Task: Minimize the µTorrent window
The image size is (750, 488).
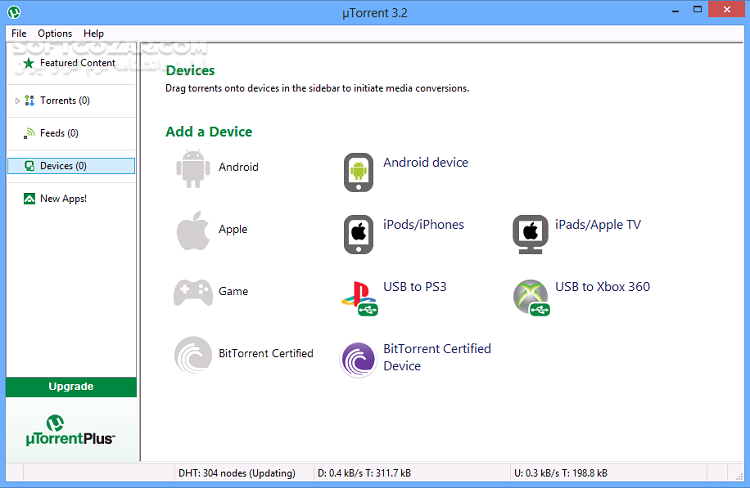Action: tap(675, 11)
